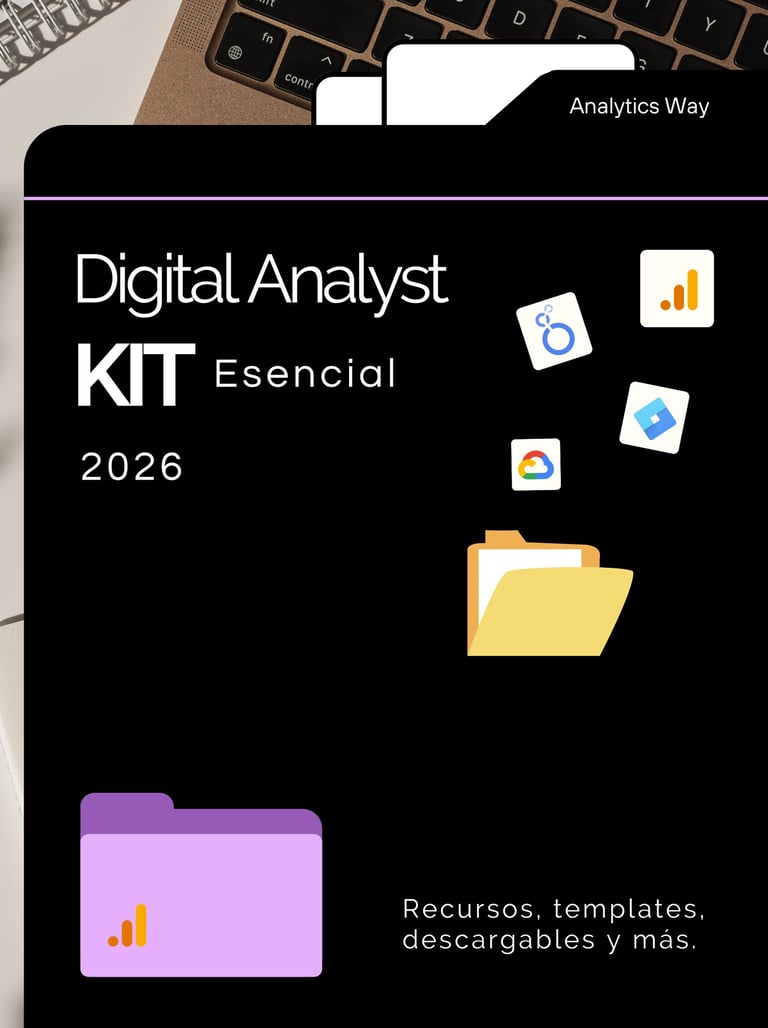Click the control key on keyboard
768x1028 pixels.
click(x=308, y=73)
